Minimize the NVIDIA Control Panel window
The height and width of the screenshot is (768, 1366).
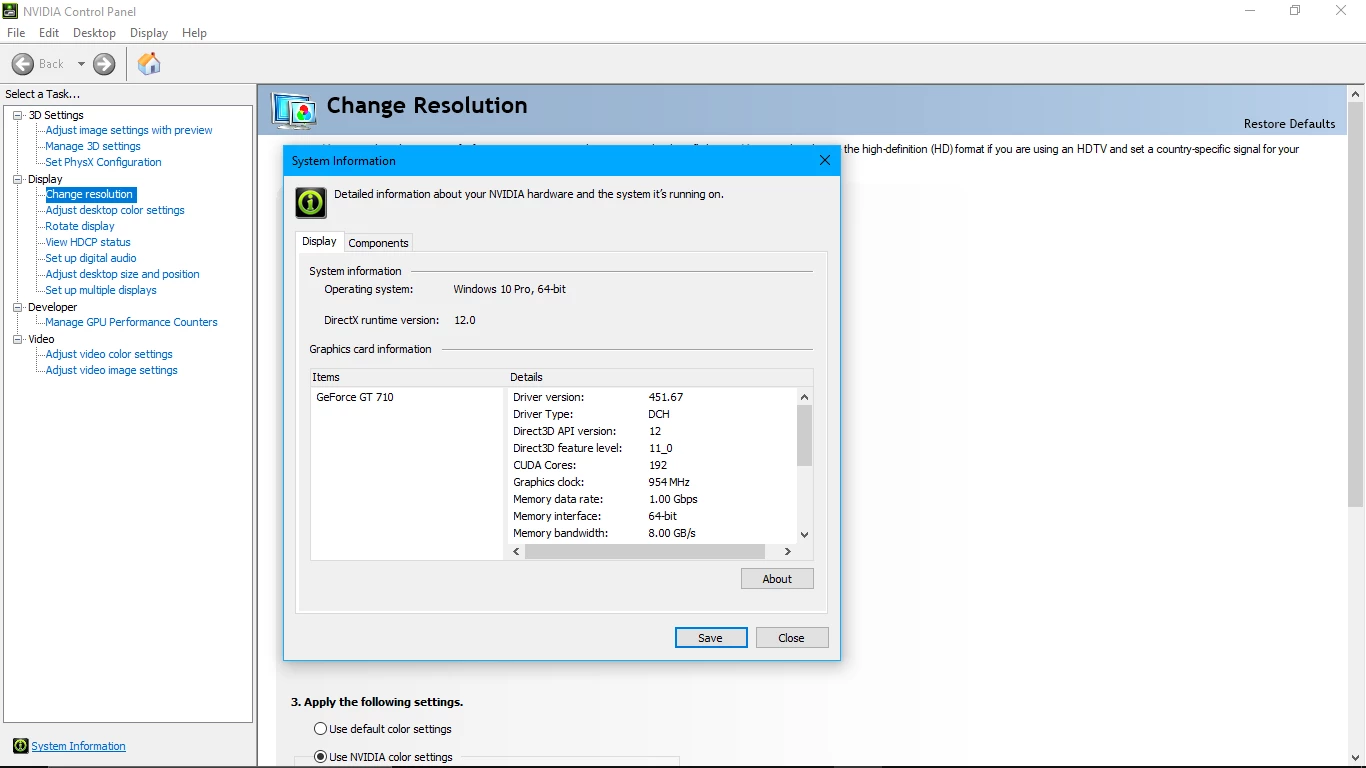[1250, 11]
